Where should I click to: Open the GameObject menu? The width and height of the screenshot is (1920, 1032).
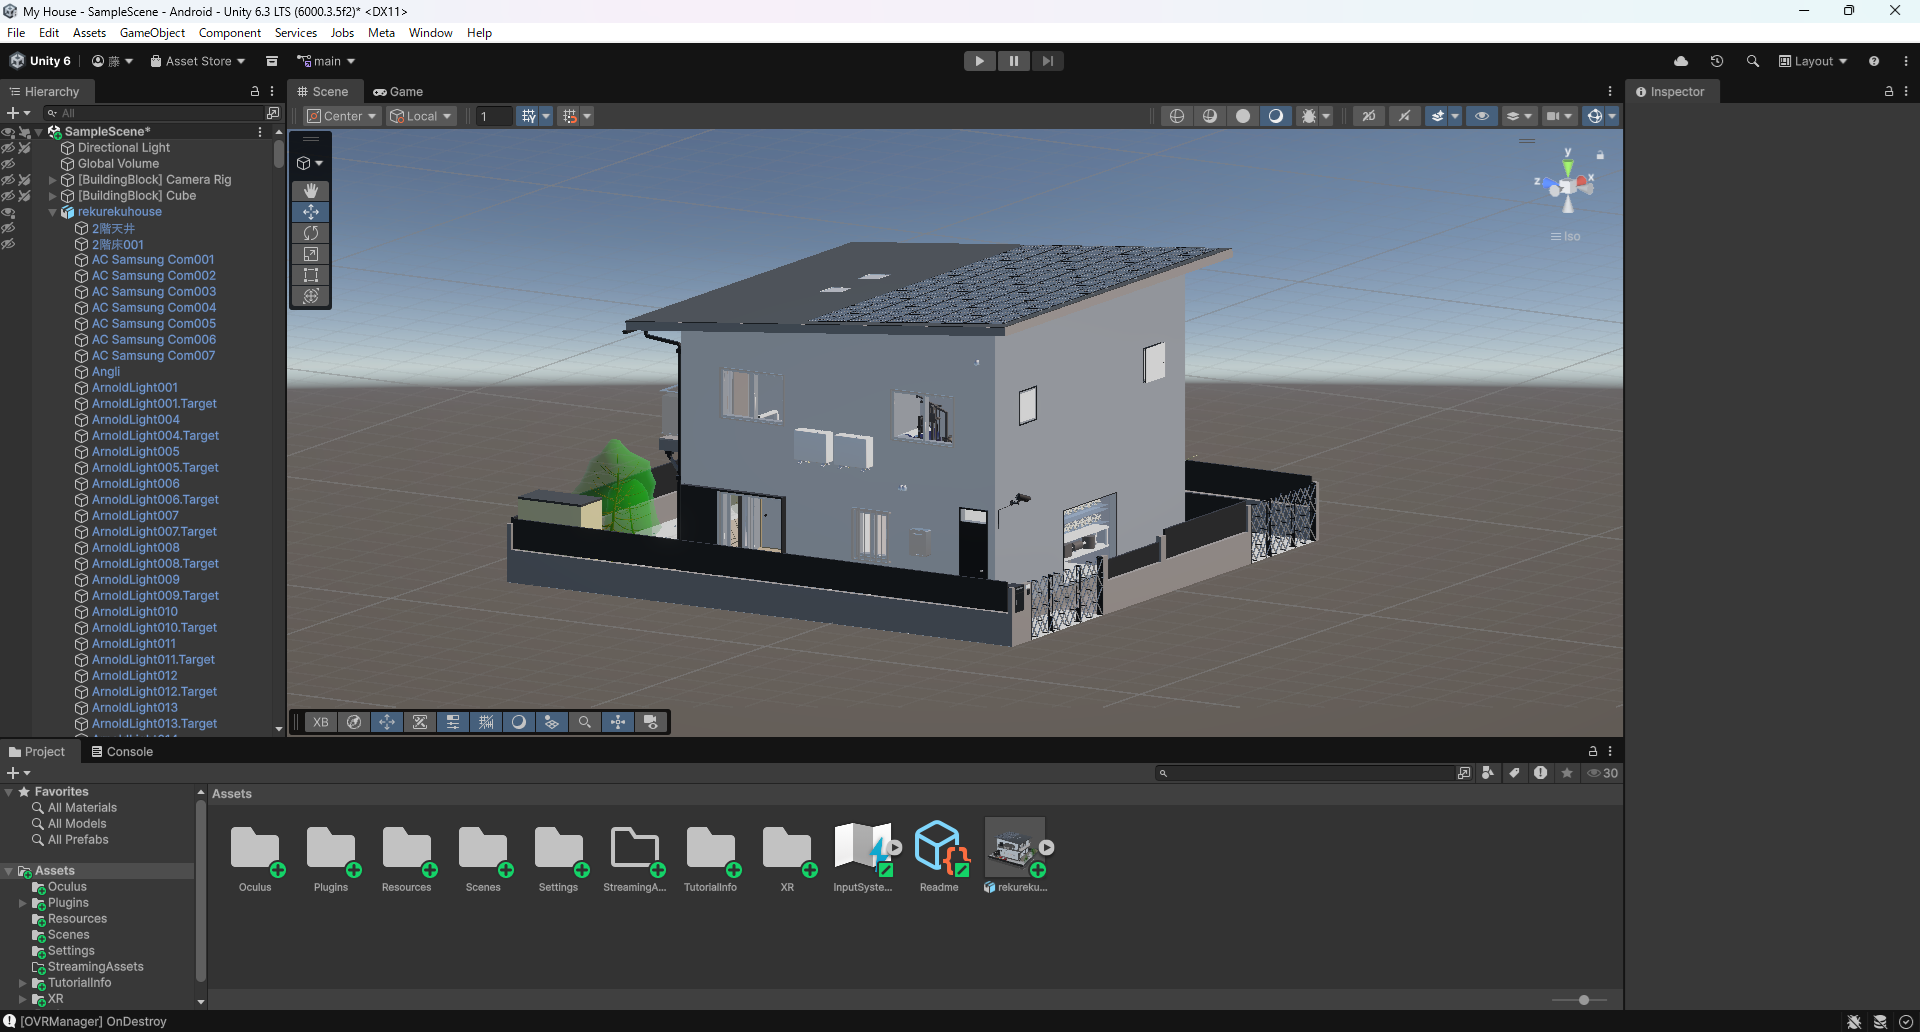(x=153, y=32)
